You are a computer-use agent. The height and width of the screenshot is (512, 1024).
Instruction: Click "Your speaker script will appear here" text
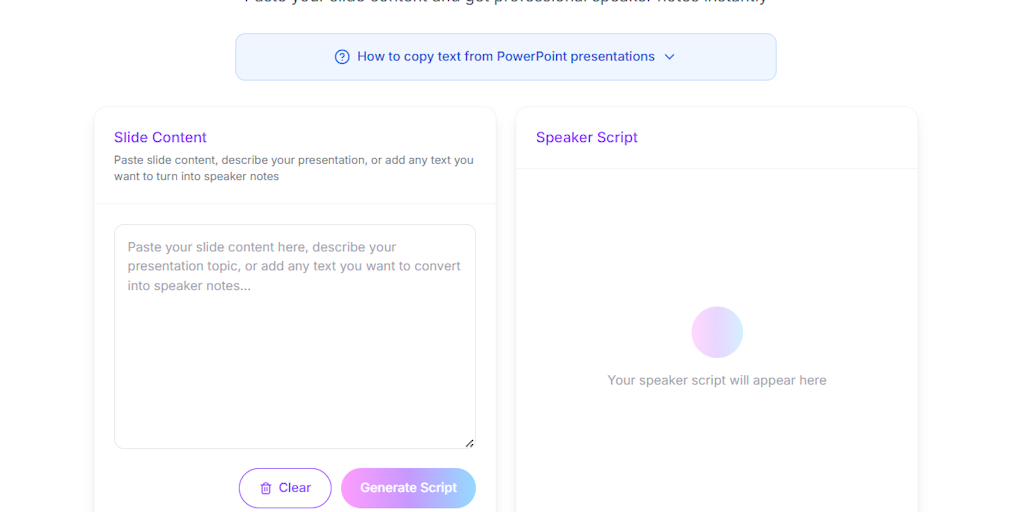coord(717,380)
